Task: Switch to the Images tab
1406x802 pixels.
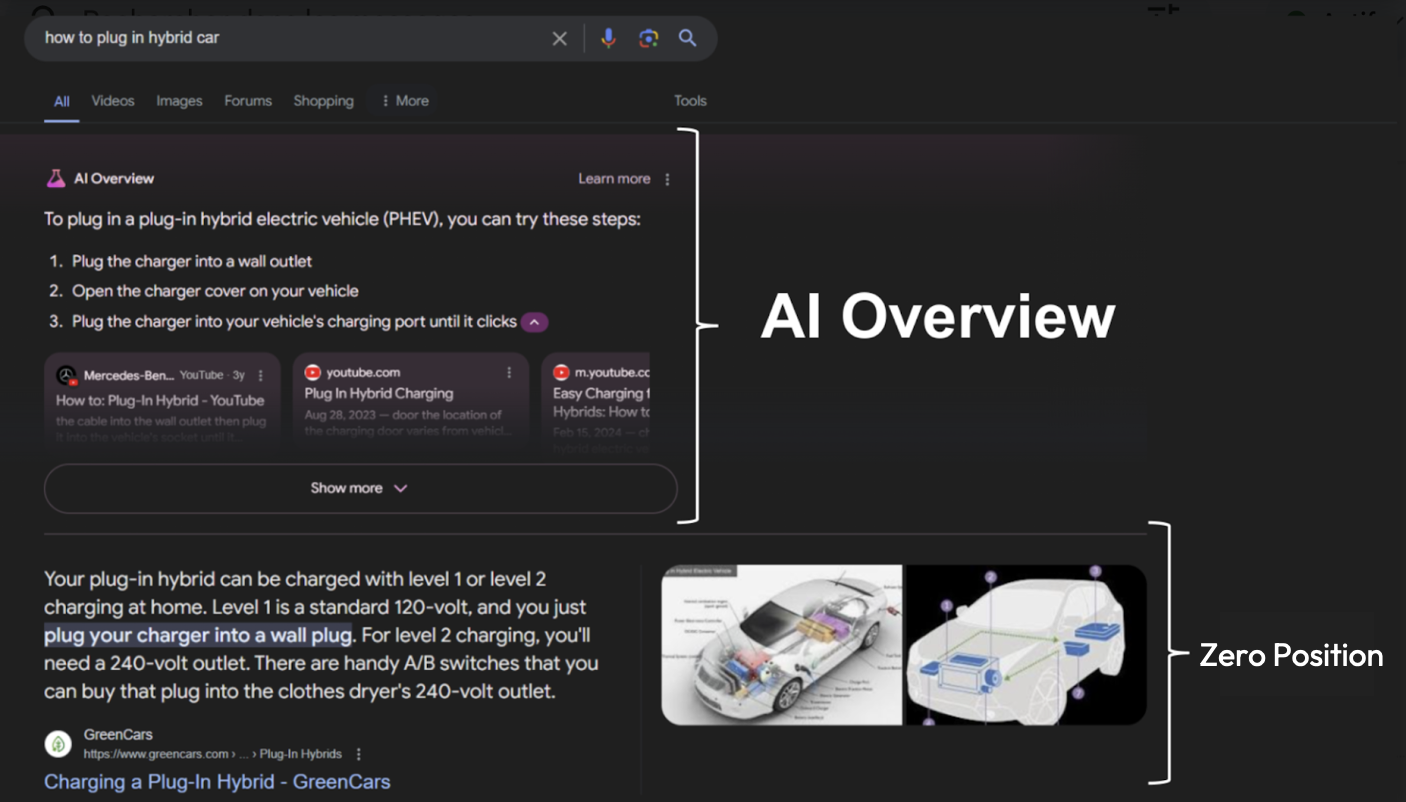Action: (179, 101)
